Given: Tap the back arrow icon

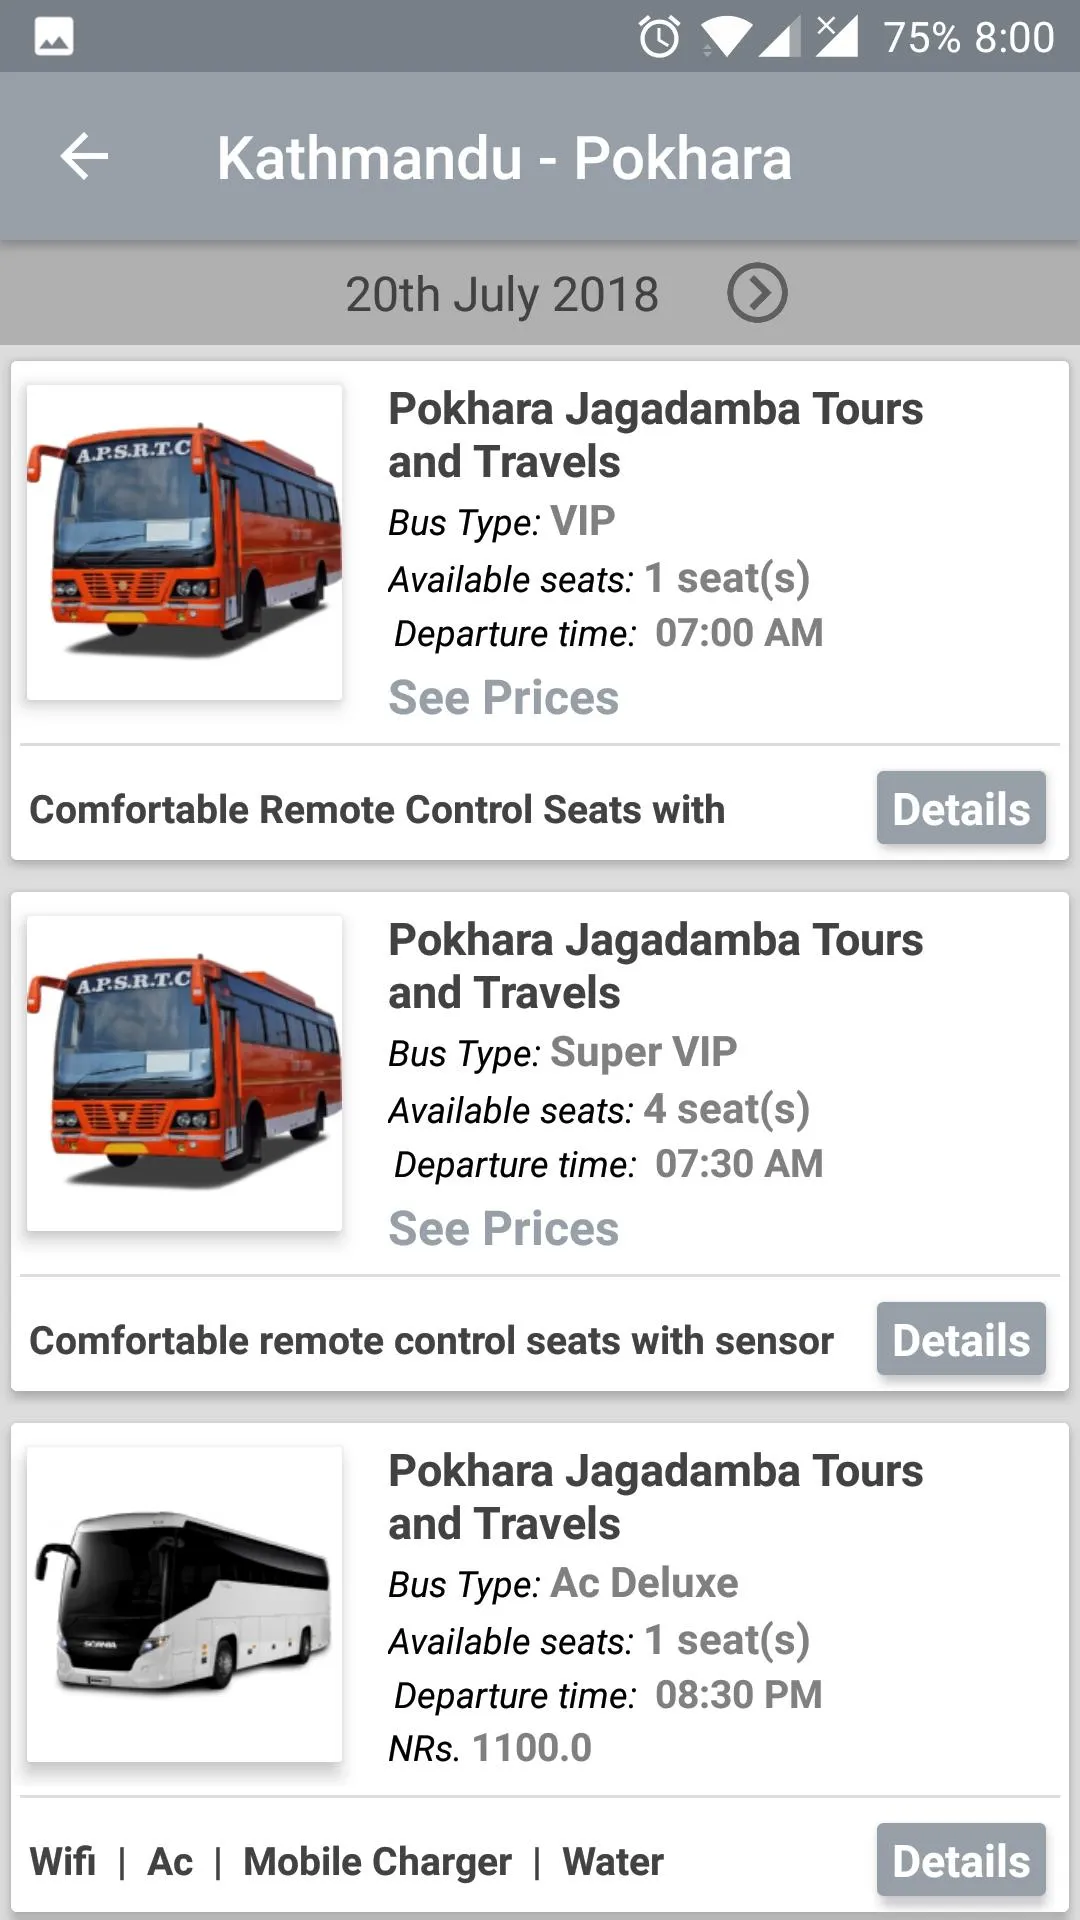Looking at the screenshot, I should (84, 157).
